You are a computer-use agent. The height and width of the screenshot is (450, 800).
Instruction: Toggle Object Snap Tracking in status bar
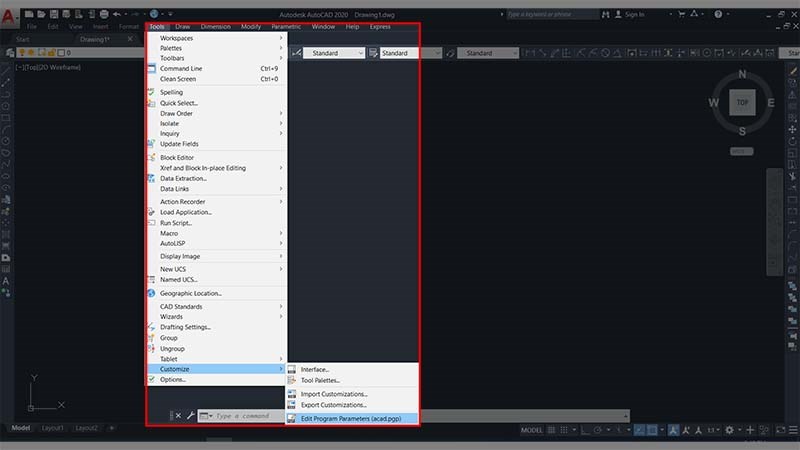[x=639, y=430]
